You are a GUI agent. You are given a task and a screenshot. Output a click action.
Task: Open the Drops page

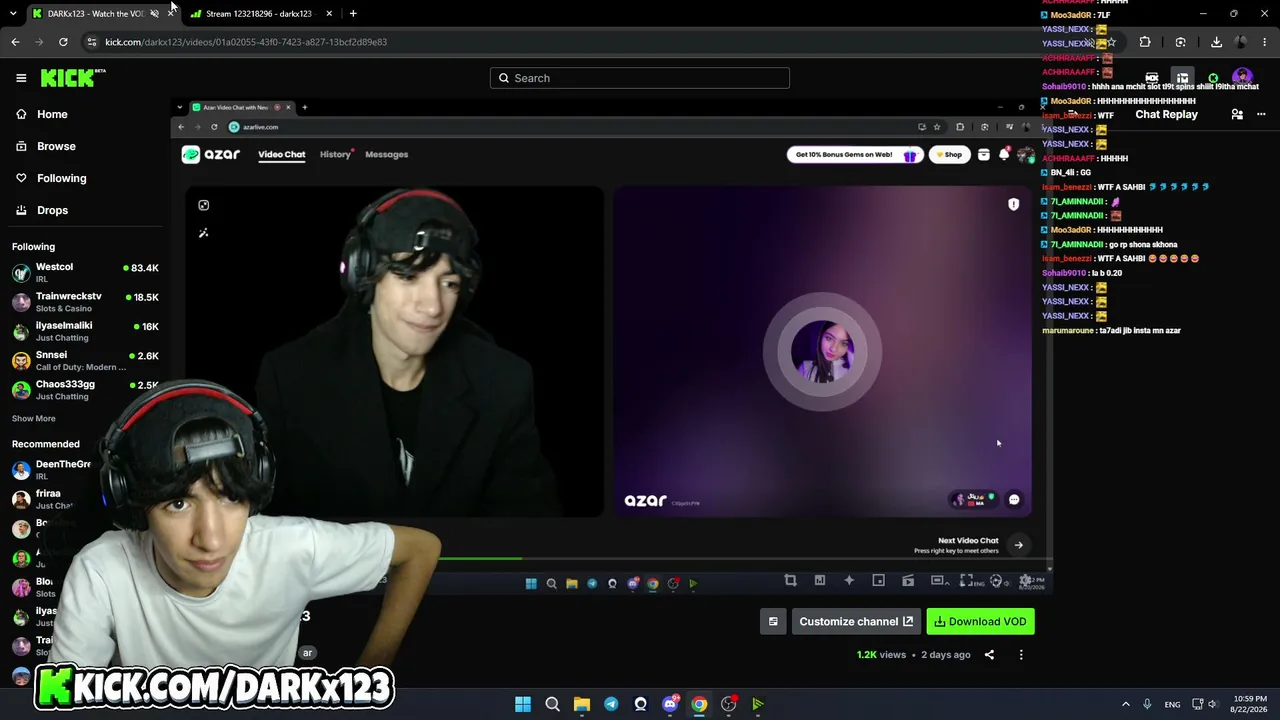pos(52,210)
